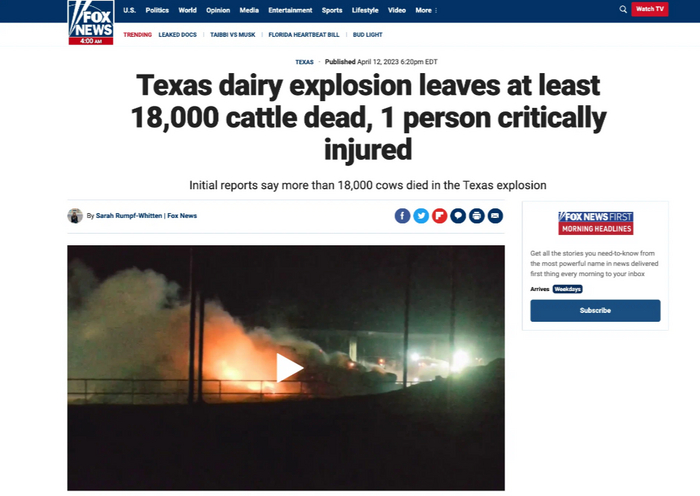Open comments speech bubble icon
This screenshot has height=496, width=700.
(x=458, y=216)
